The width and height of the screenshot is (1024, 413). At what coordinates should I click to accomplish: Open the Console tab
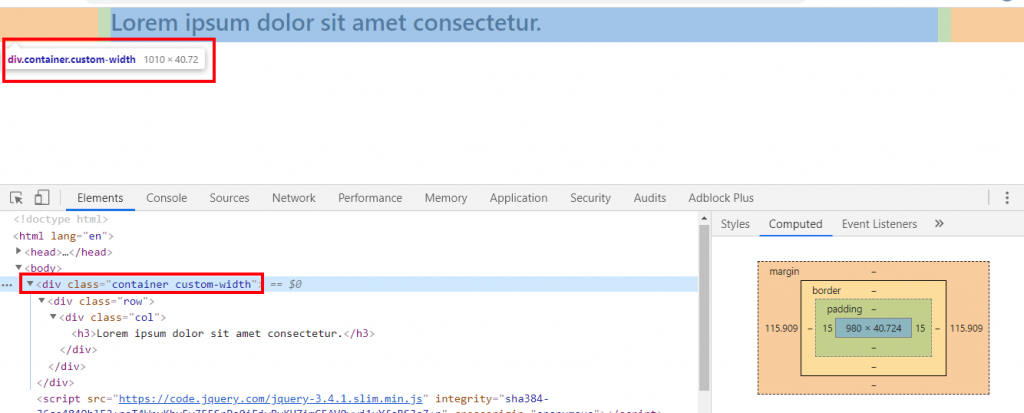coord(167,198)
